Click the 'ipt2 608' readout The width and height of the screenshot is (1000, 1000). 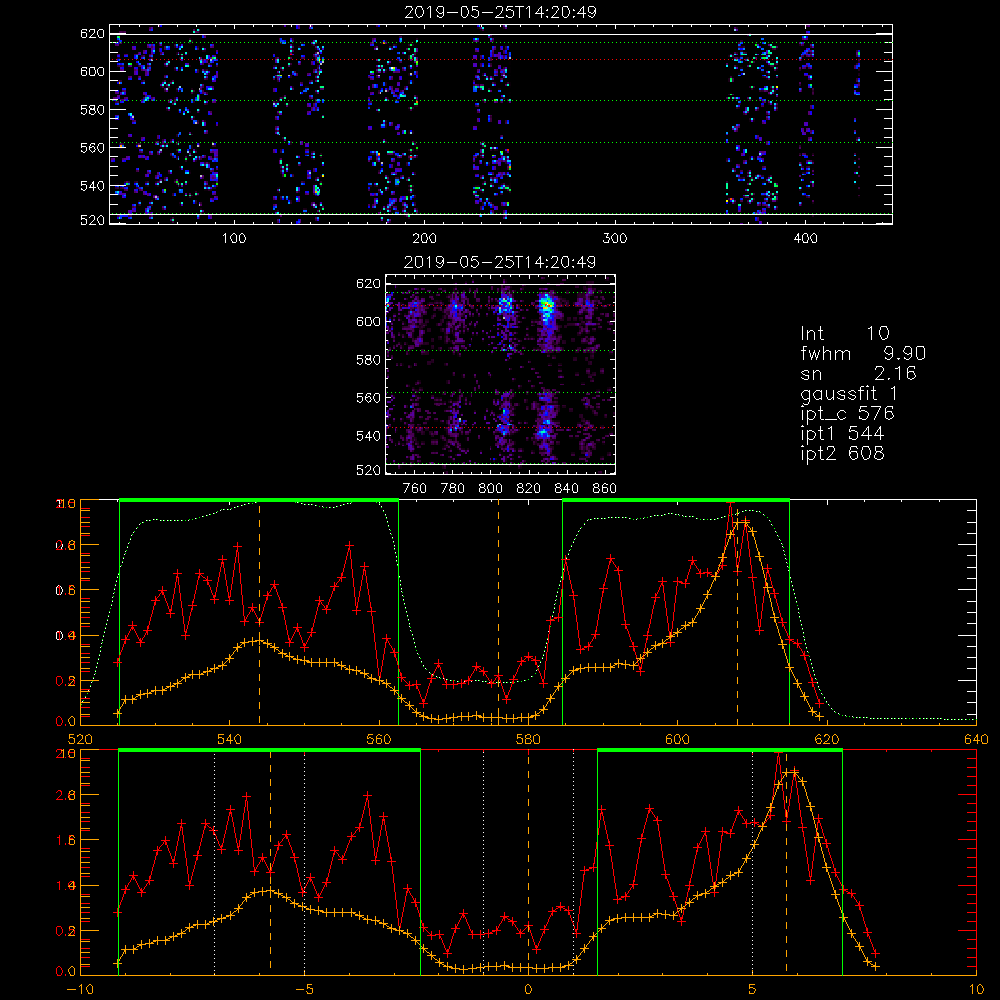coord(842,453)
